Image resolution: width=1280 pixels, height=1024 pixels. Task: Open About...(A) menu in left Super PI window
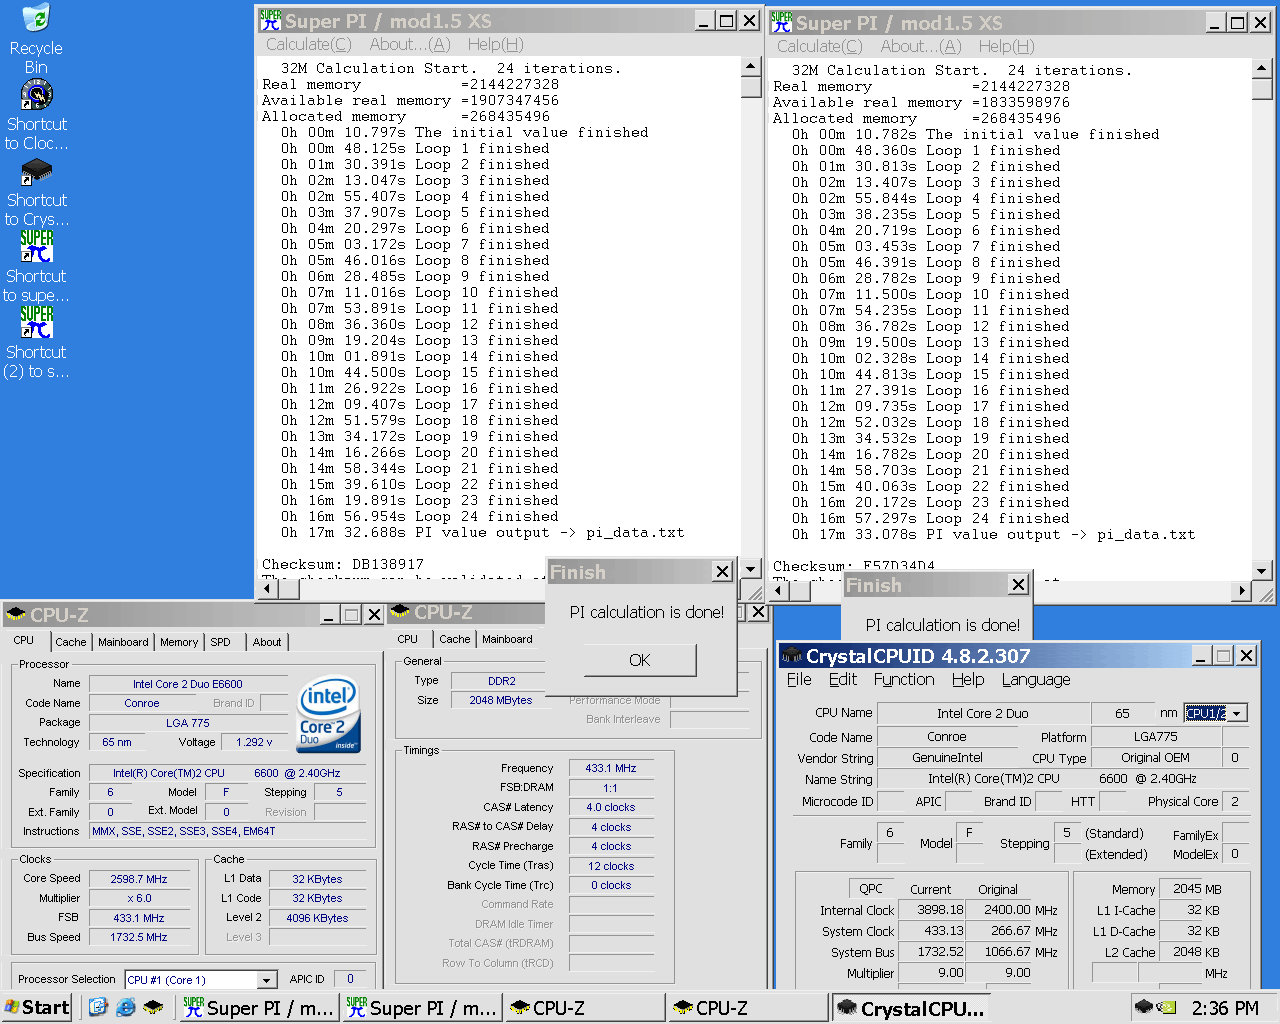point(410,44)
